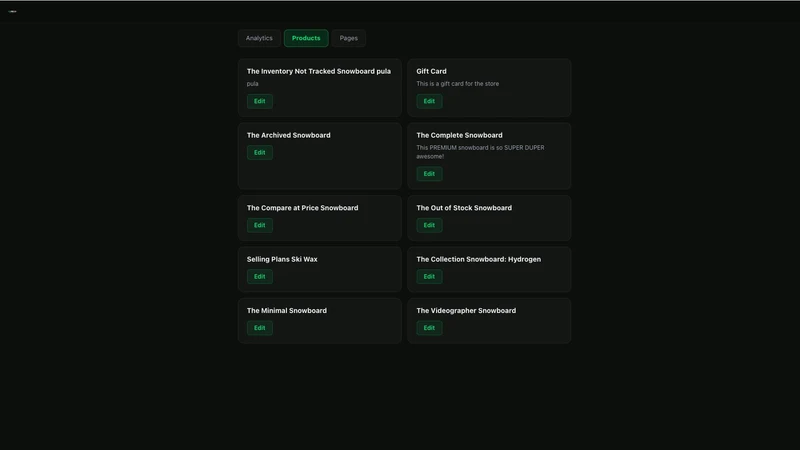Click 'The Out of Stock Snowboard' title
Image resolution: width=800 pixels, height=450 pixels.
point(464,208)
